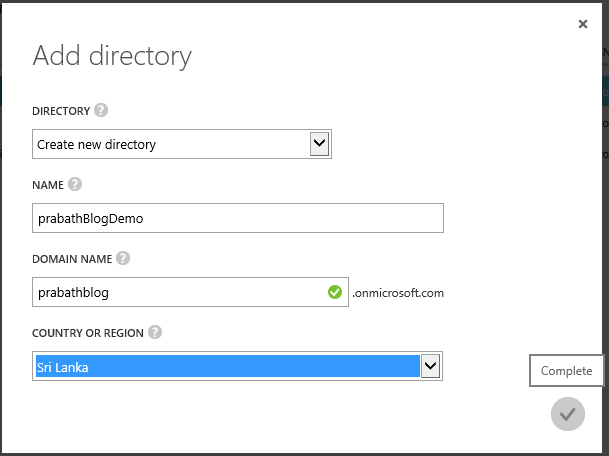Click the "Add directory" heading
This screenshot has width=609, height=456.
pyautogui.click(x=112, y=55)
